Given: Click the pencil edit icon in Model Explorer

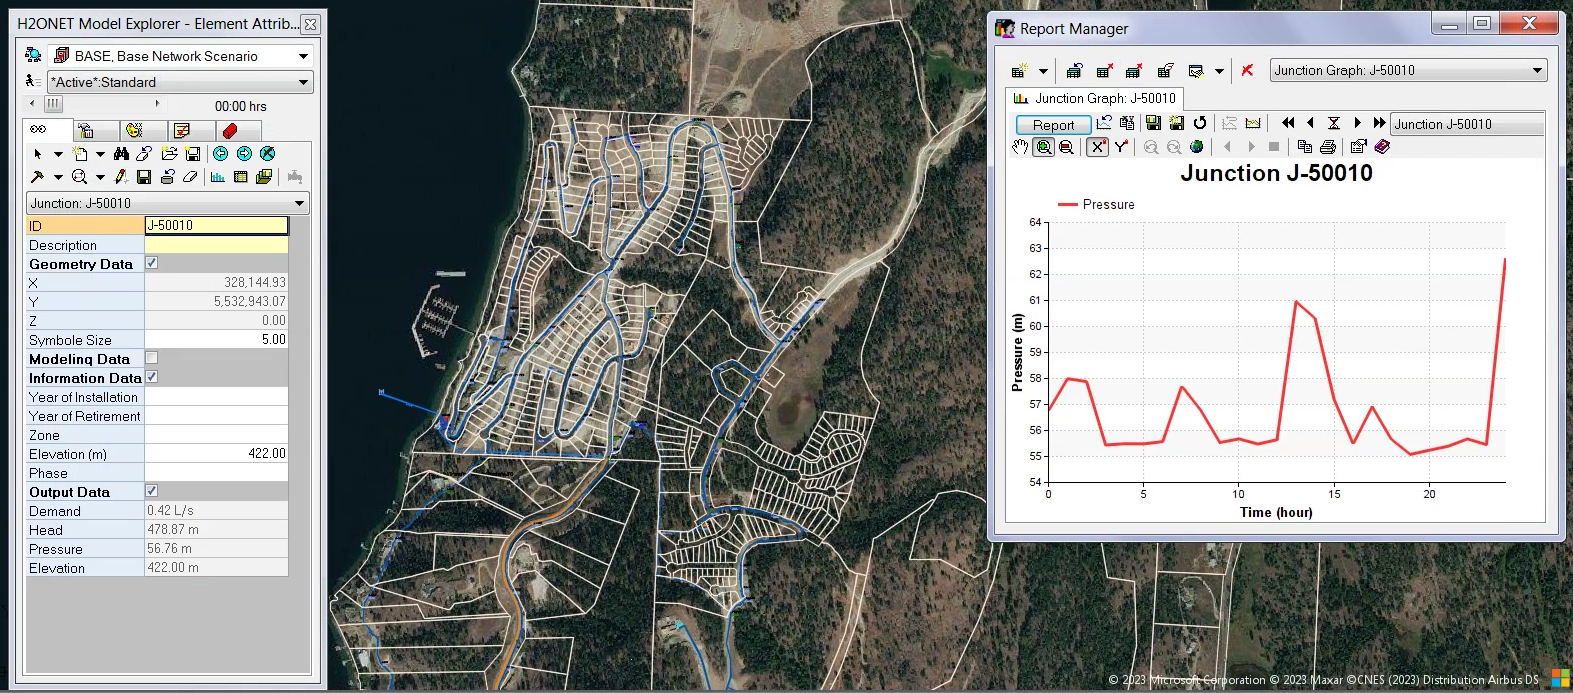Looking at the screenshot, I should (120, 177).
